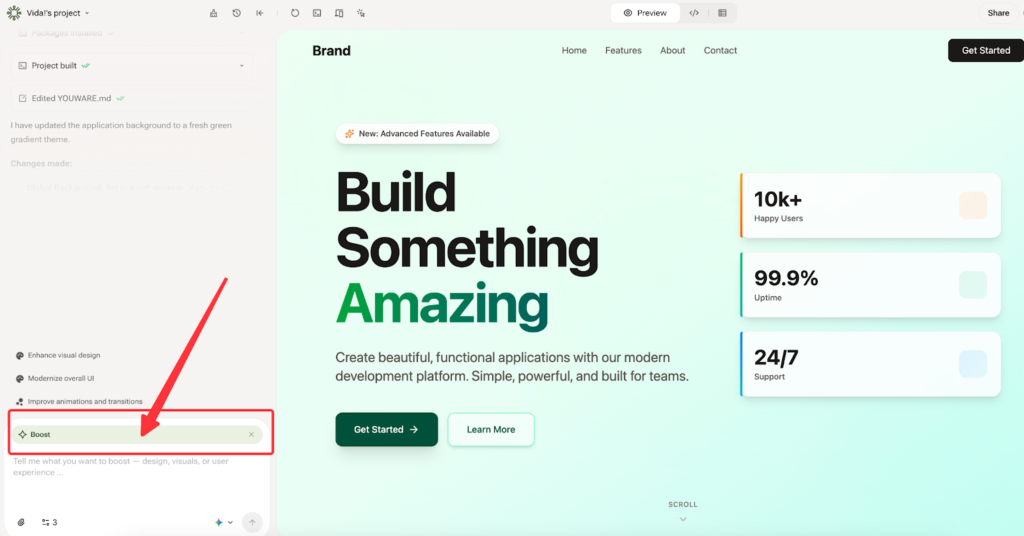Open the version history clock icon

tap(237, 13)
